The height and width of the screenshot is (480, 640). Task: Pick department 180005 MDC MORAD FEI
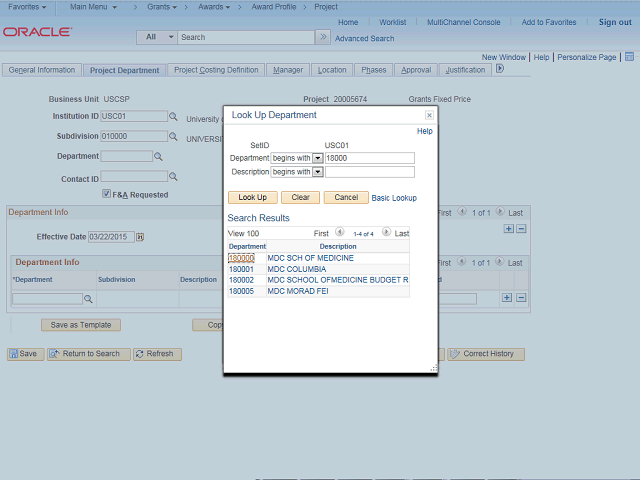coord(241,291)
